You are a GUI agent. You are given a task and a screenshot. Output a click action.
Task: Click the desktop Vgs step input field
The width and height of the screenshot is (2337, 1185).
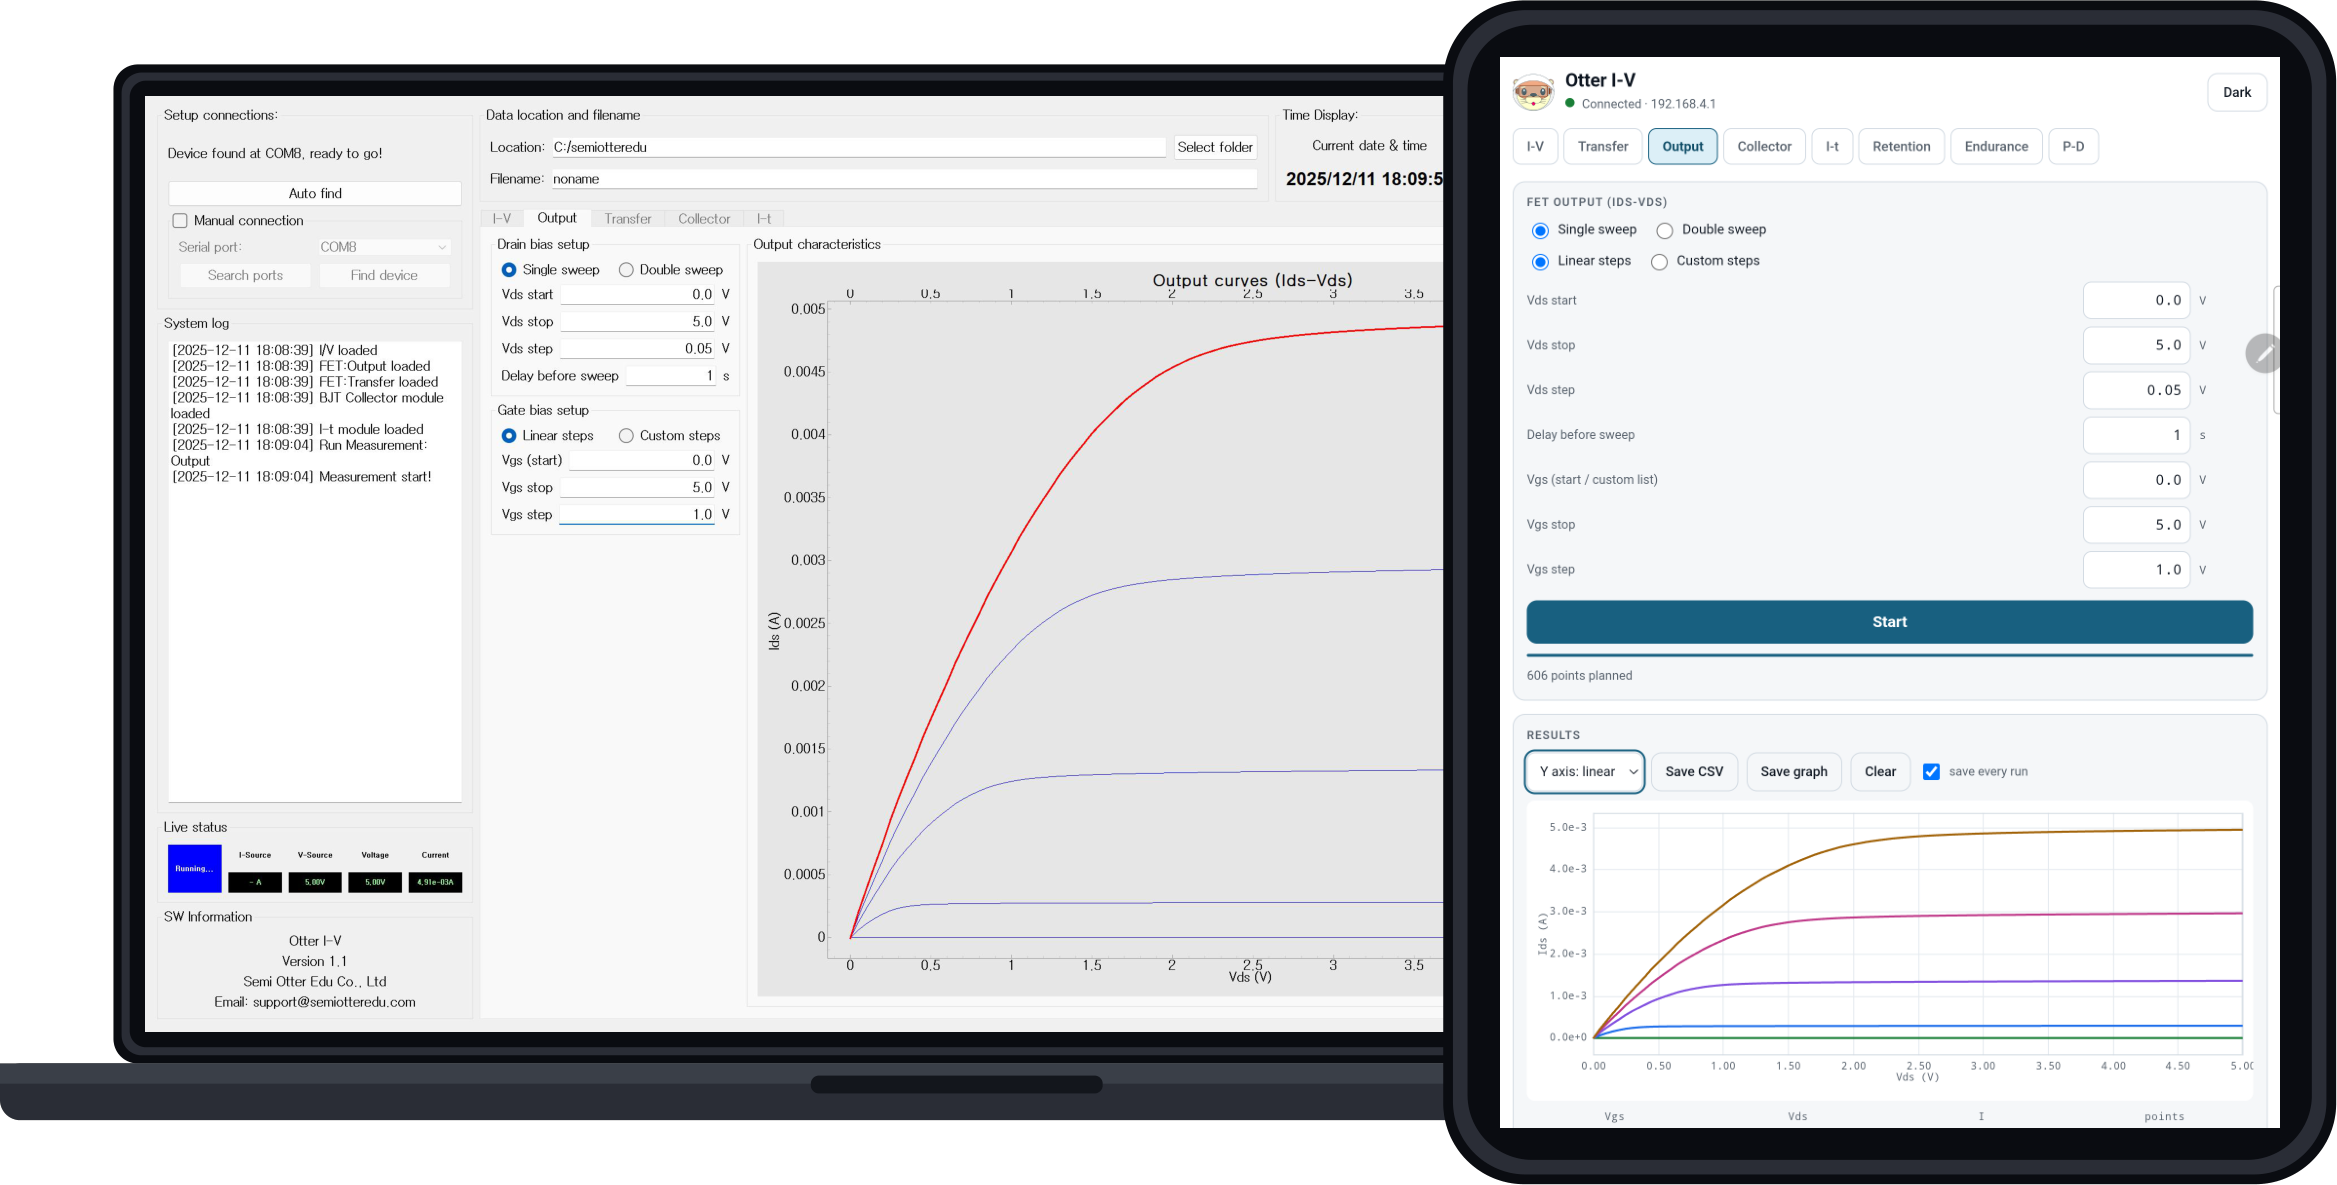click(x=637, y=515)
